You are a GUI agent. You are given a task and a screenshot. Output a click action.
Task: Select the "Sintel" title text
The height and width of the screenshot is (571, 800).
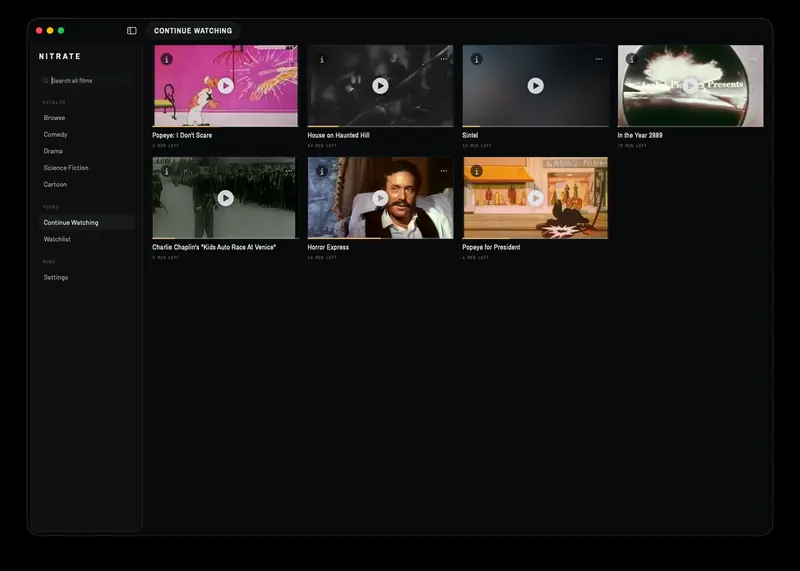click(470, 135)
